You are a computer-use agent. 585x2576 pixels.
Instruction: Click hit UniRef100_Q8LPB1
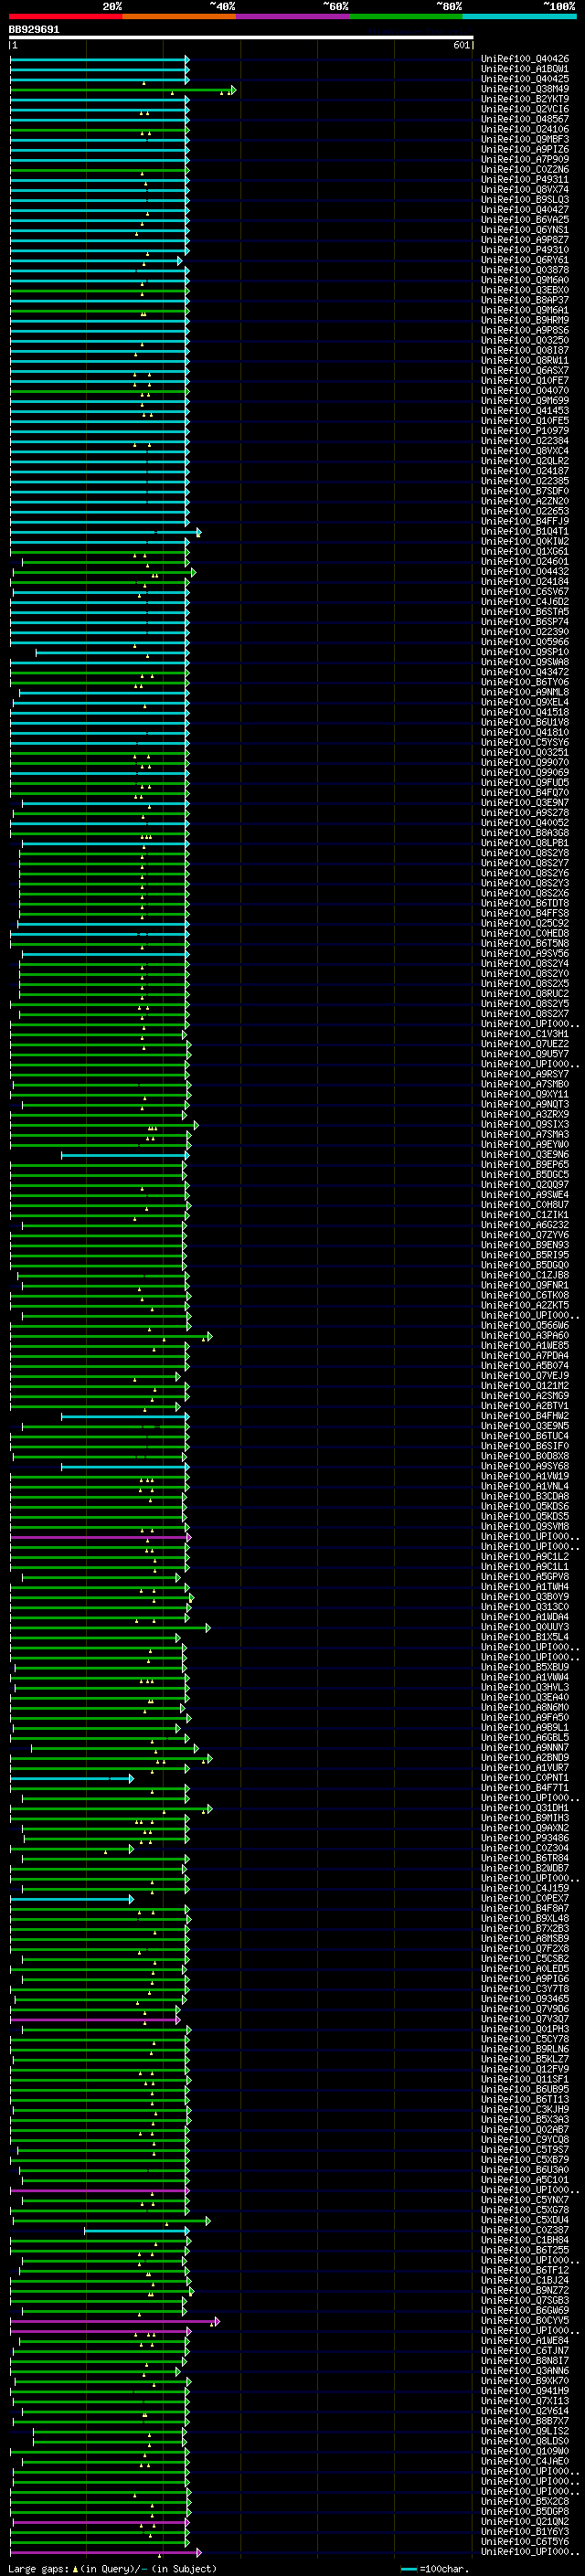(525, 843)
